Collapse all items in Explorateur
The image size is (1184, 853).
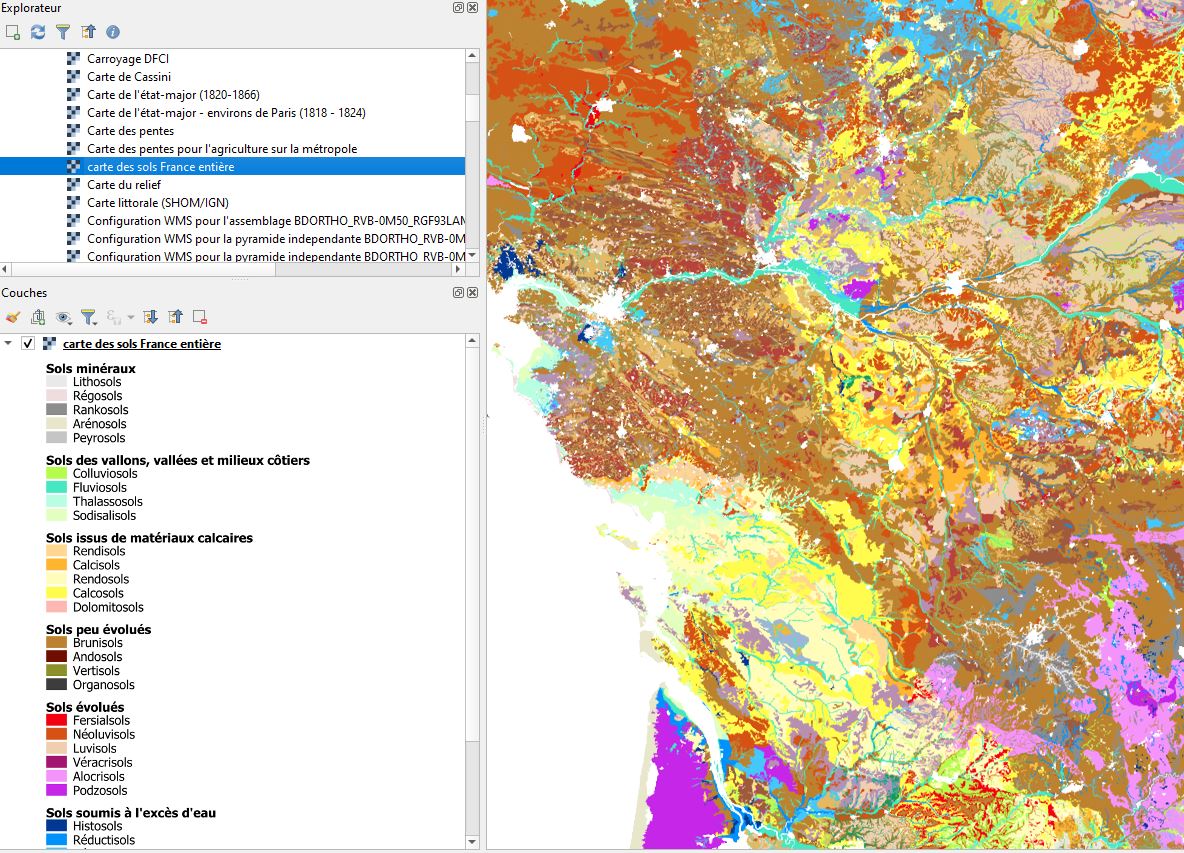(88, 32)
